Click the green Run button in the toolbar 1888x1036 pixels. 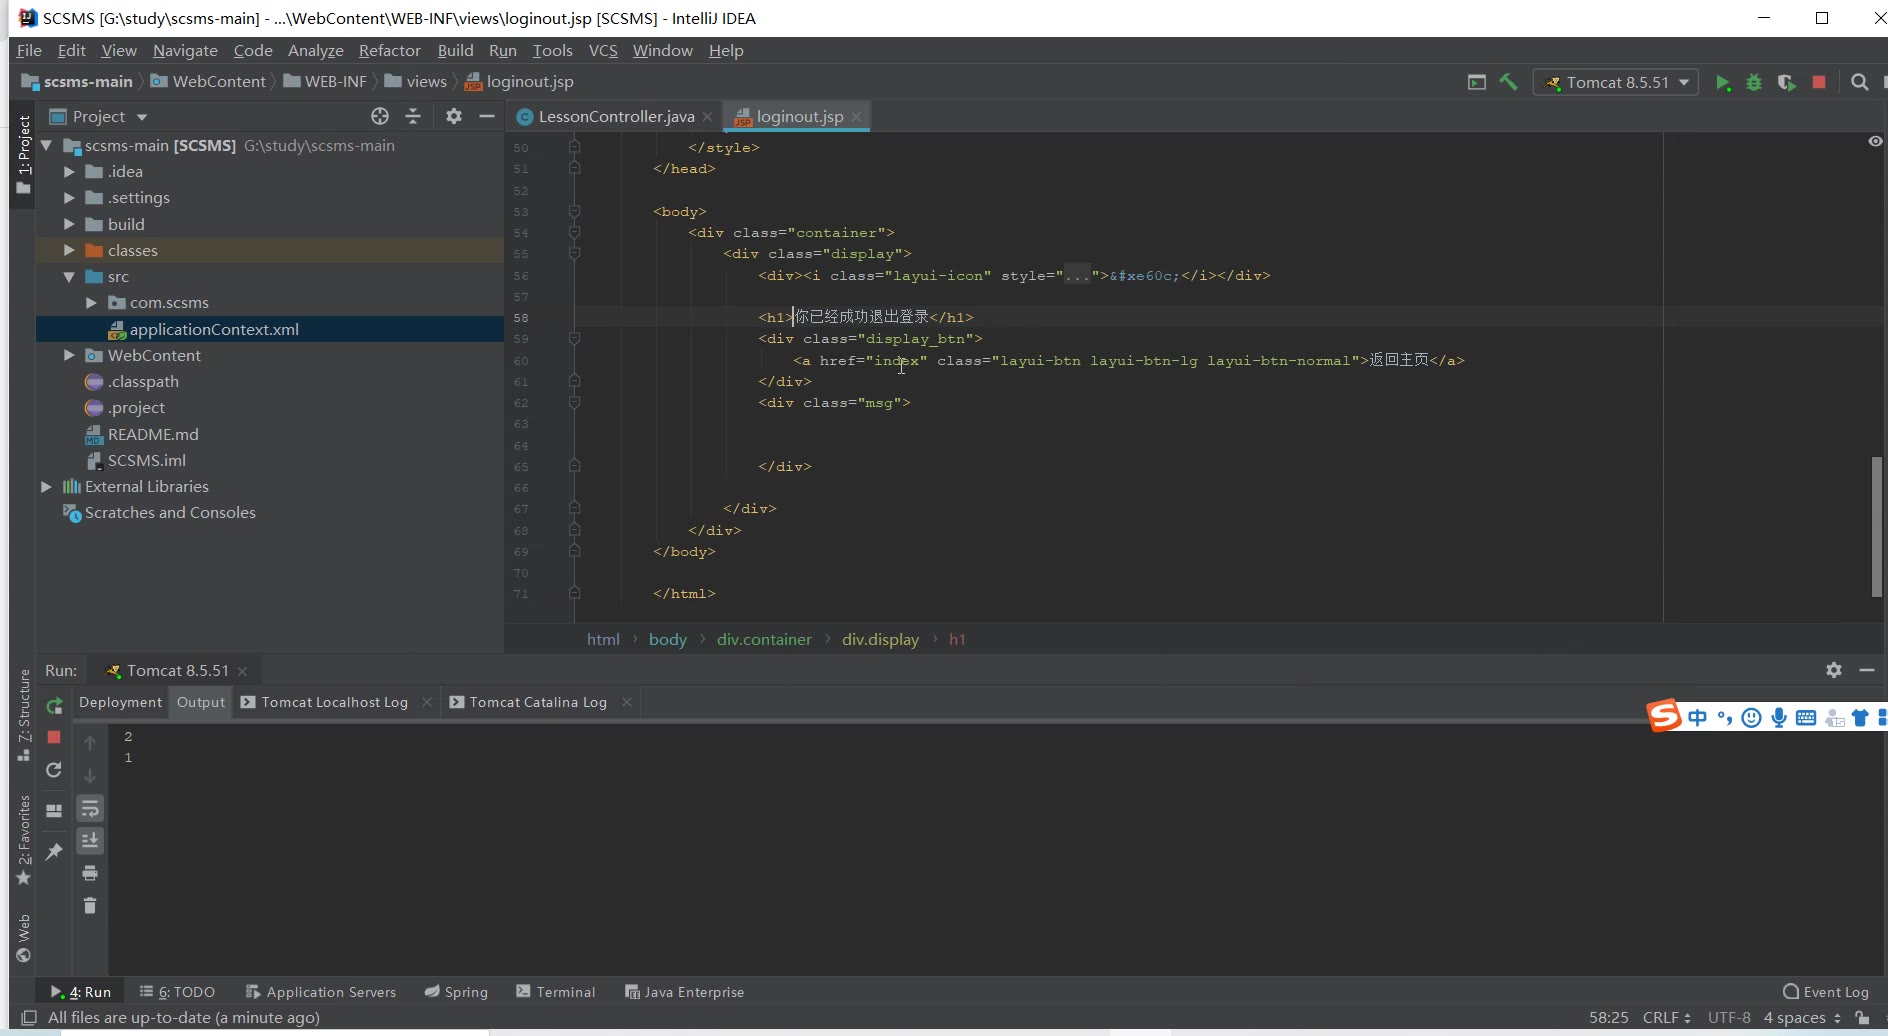pos(1722,83)
